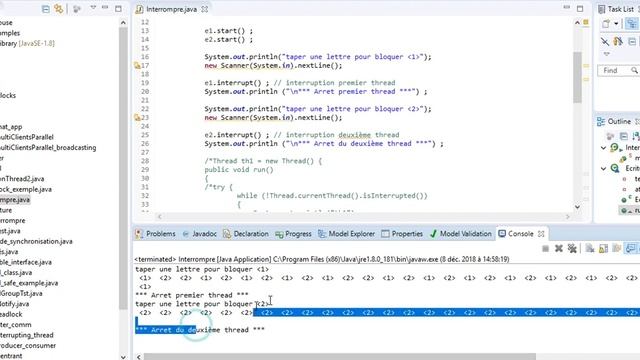Select roducer_consumer in Package Explorer
The height and width of the screenshot is (360, 640).
28,345
